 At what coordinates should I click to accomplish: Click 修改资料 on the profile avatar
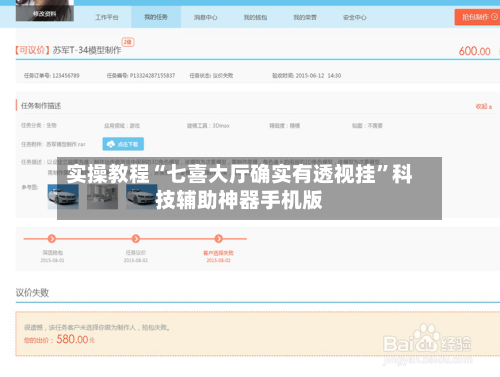pos(45,14)
